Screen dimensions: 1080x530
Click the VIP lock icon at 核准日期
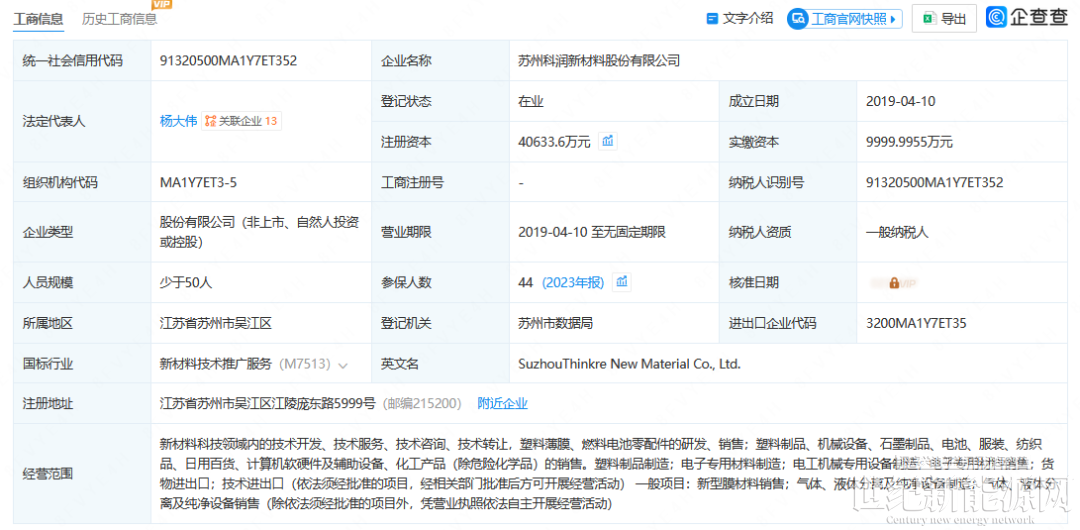tap(893, 283)
